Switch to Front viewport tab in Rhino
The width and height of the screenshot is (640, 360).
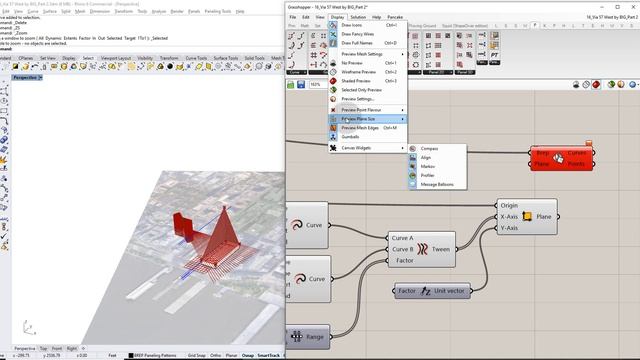click(57, 349)
